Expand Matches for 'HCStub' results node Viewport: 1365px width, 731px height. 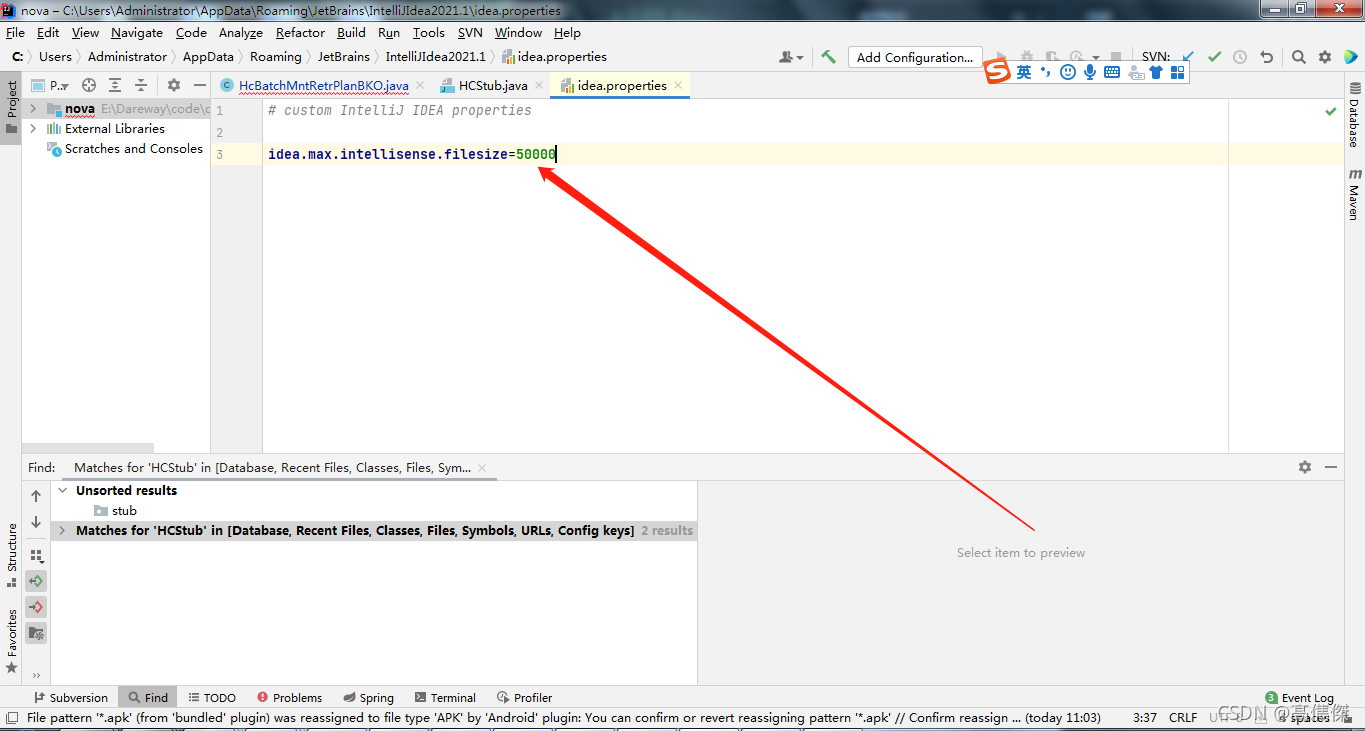pos(63,531)
